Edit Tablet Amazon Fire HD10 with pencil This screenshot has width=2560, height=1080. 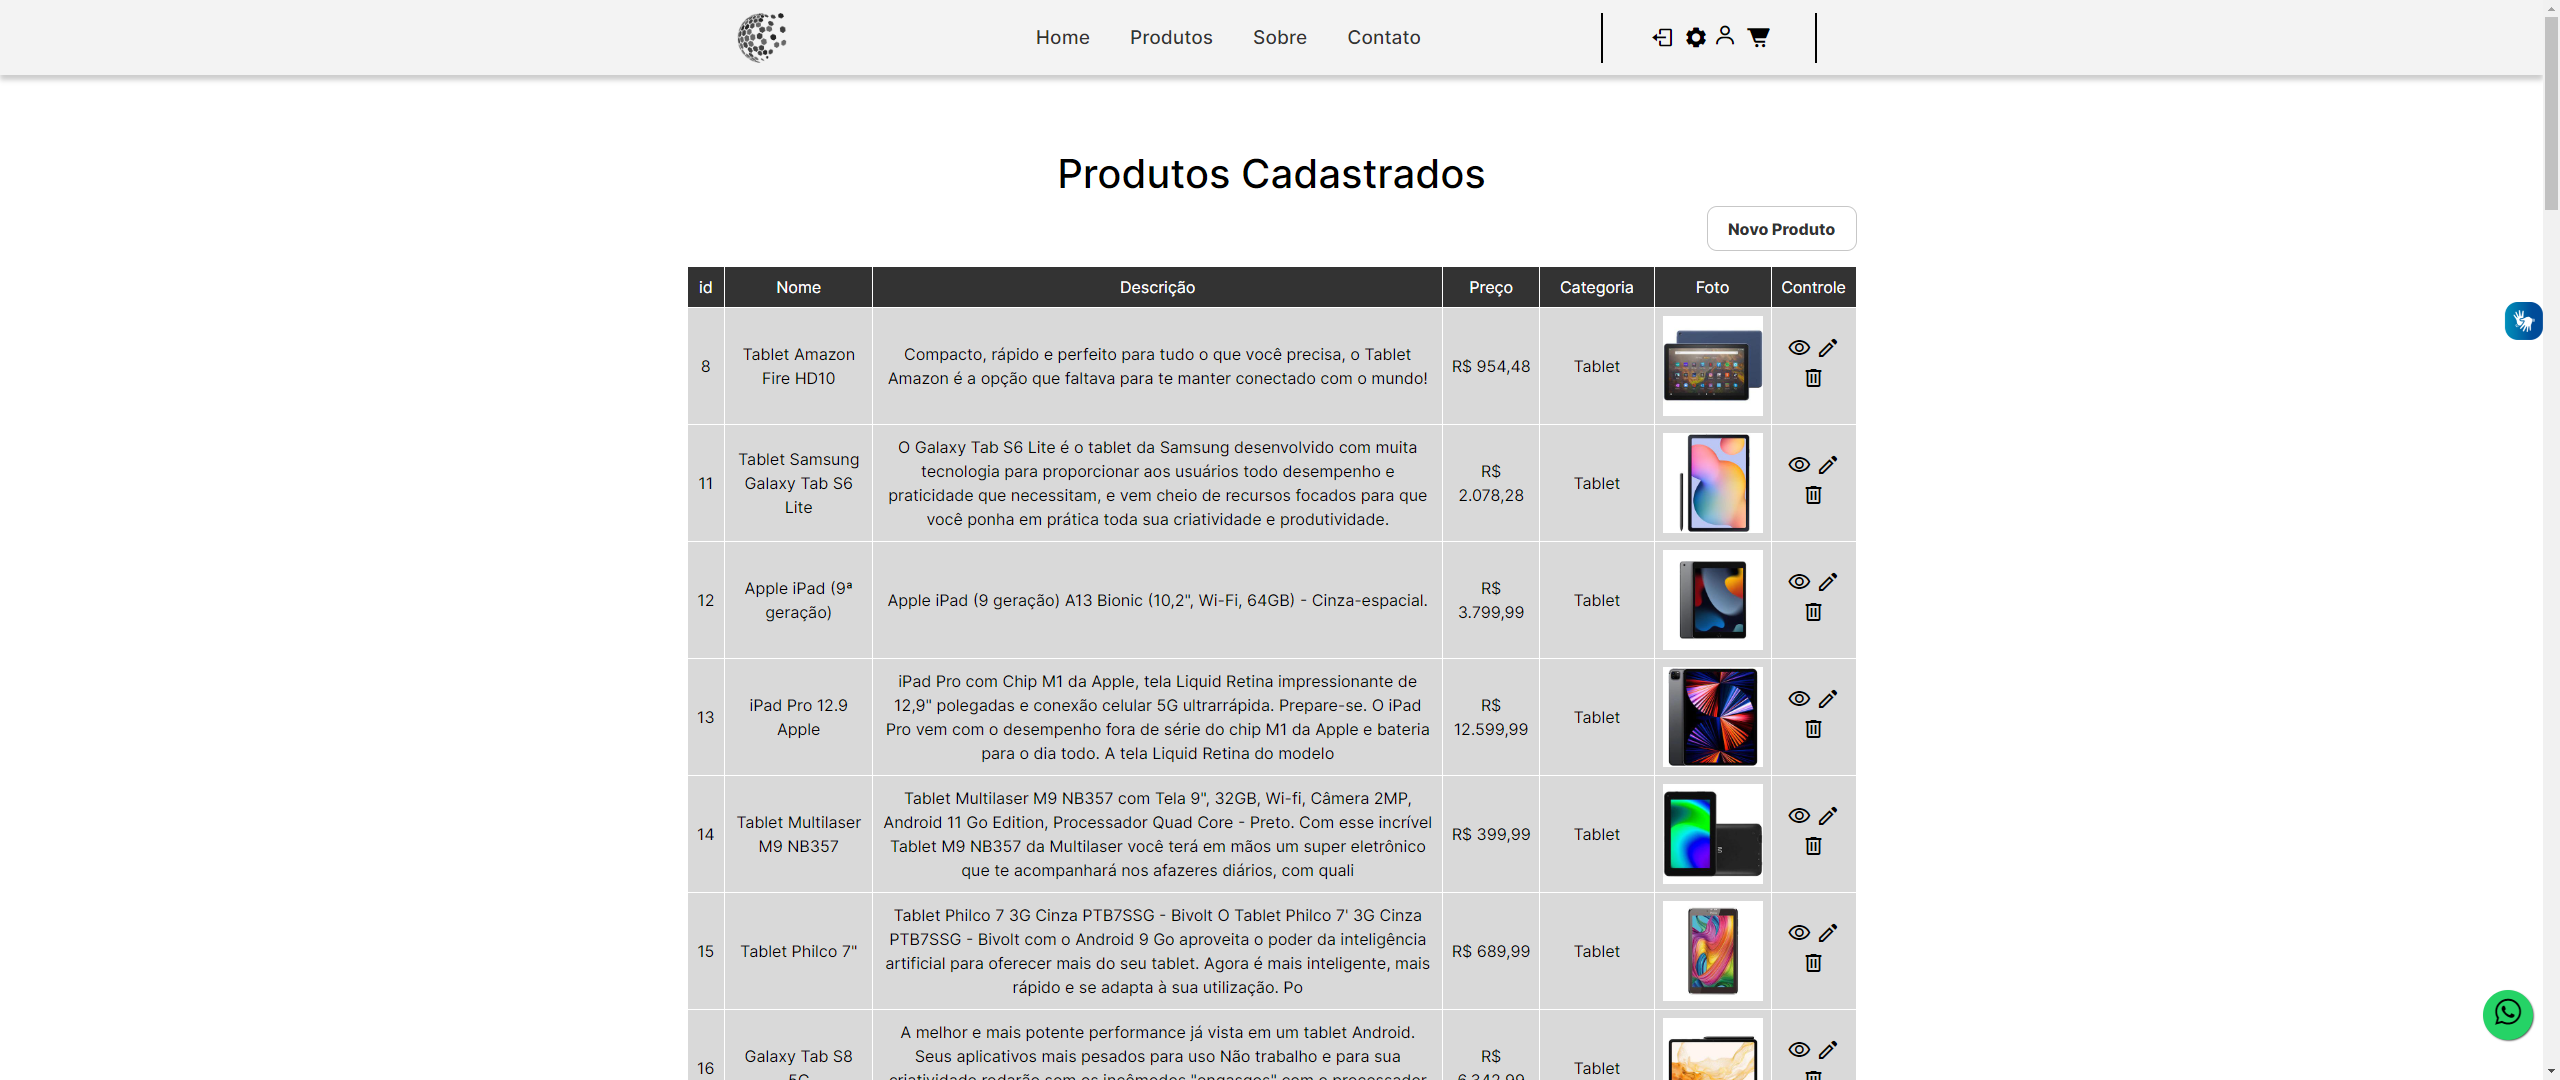click(1828, 348)
